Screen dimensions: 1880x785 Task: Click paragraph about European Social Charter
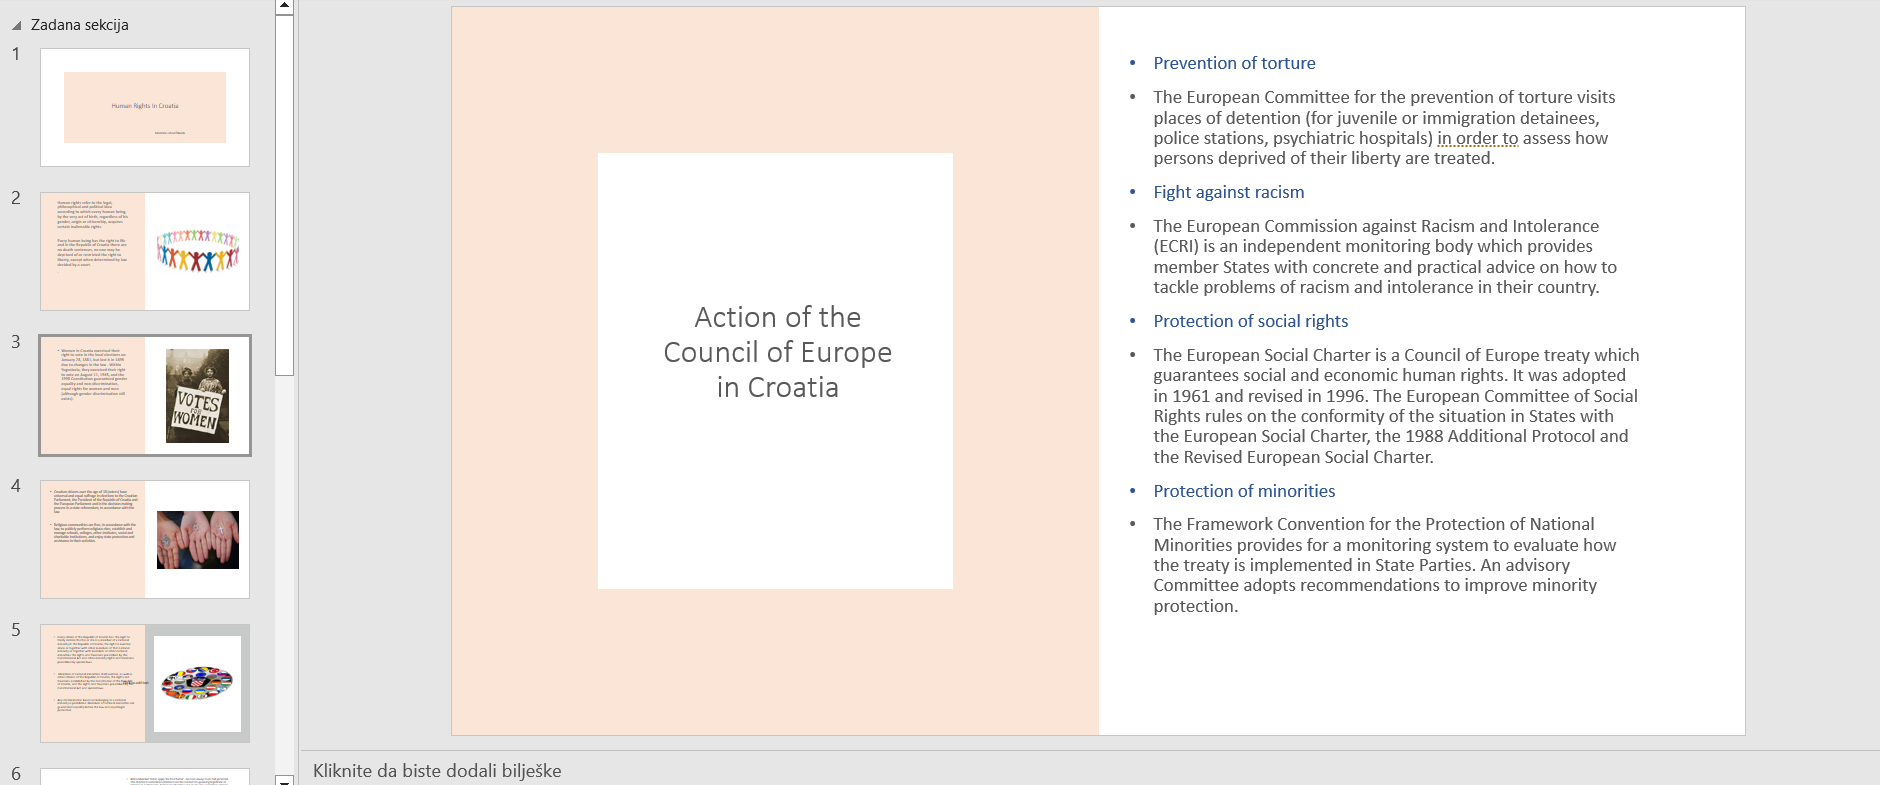(1396, 406)
